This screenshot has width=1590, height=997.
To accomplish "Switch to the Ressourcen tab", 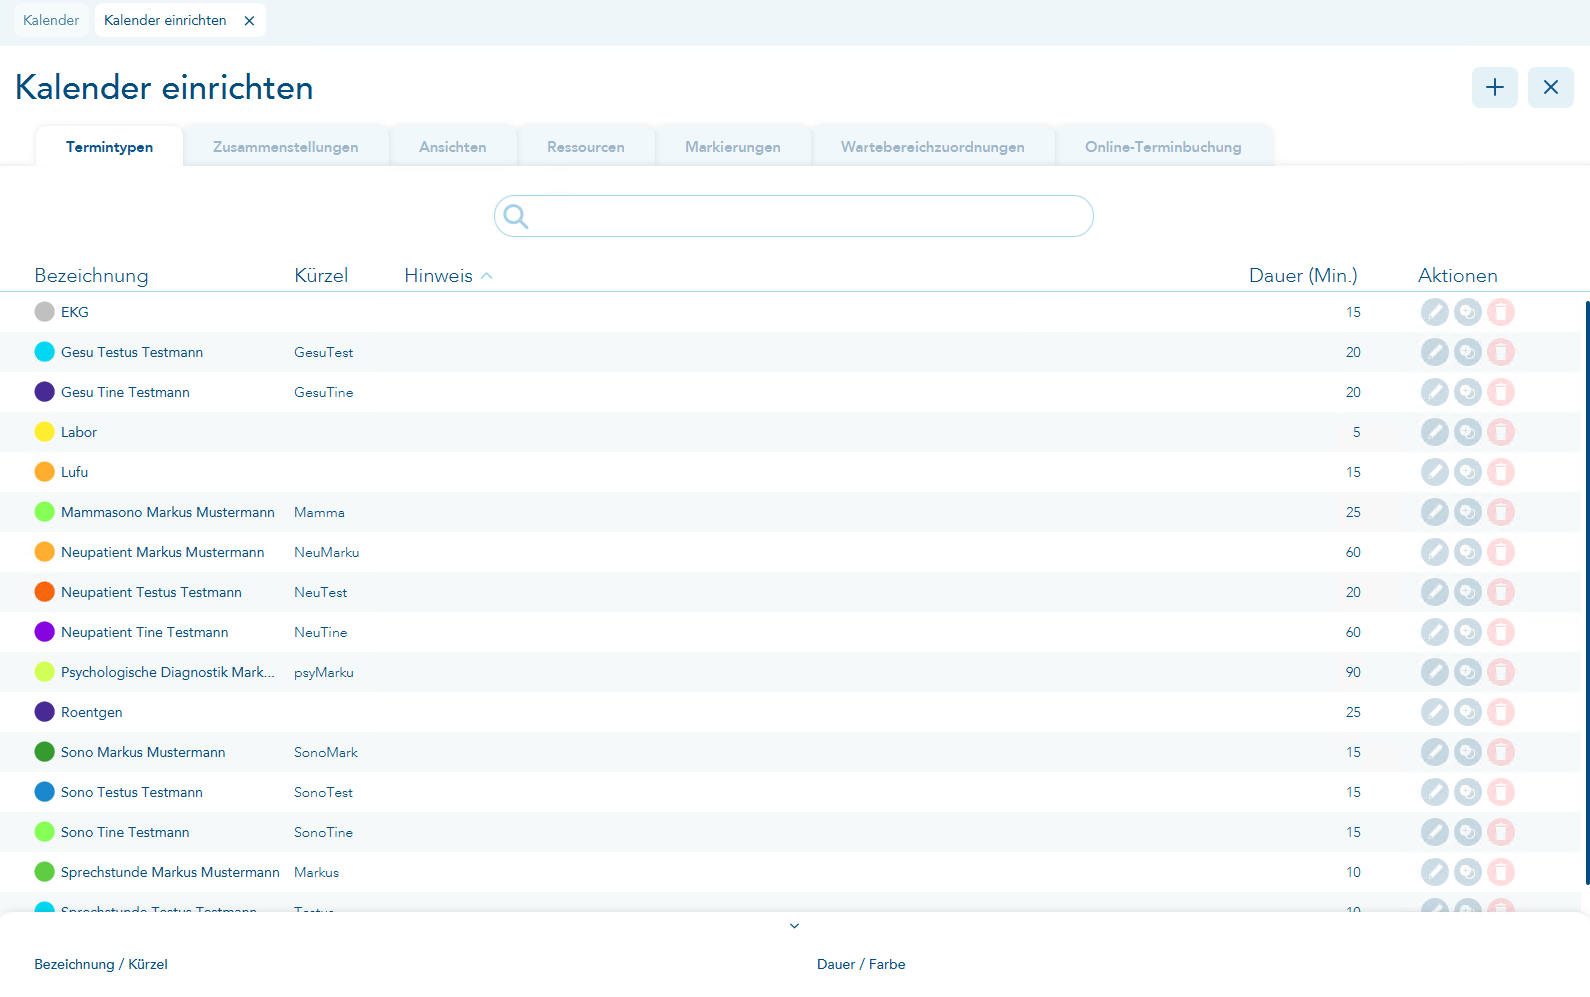I will click(x=585, y=147).
